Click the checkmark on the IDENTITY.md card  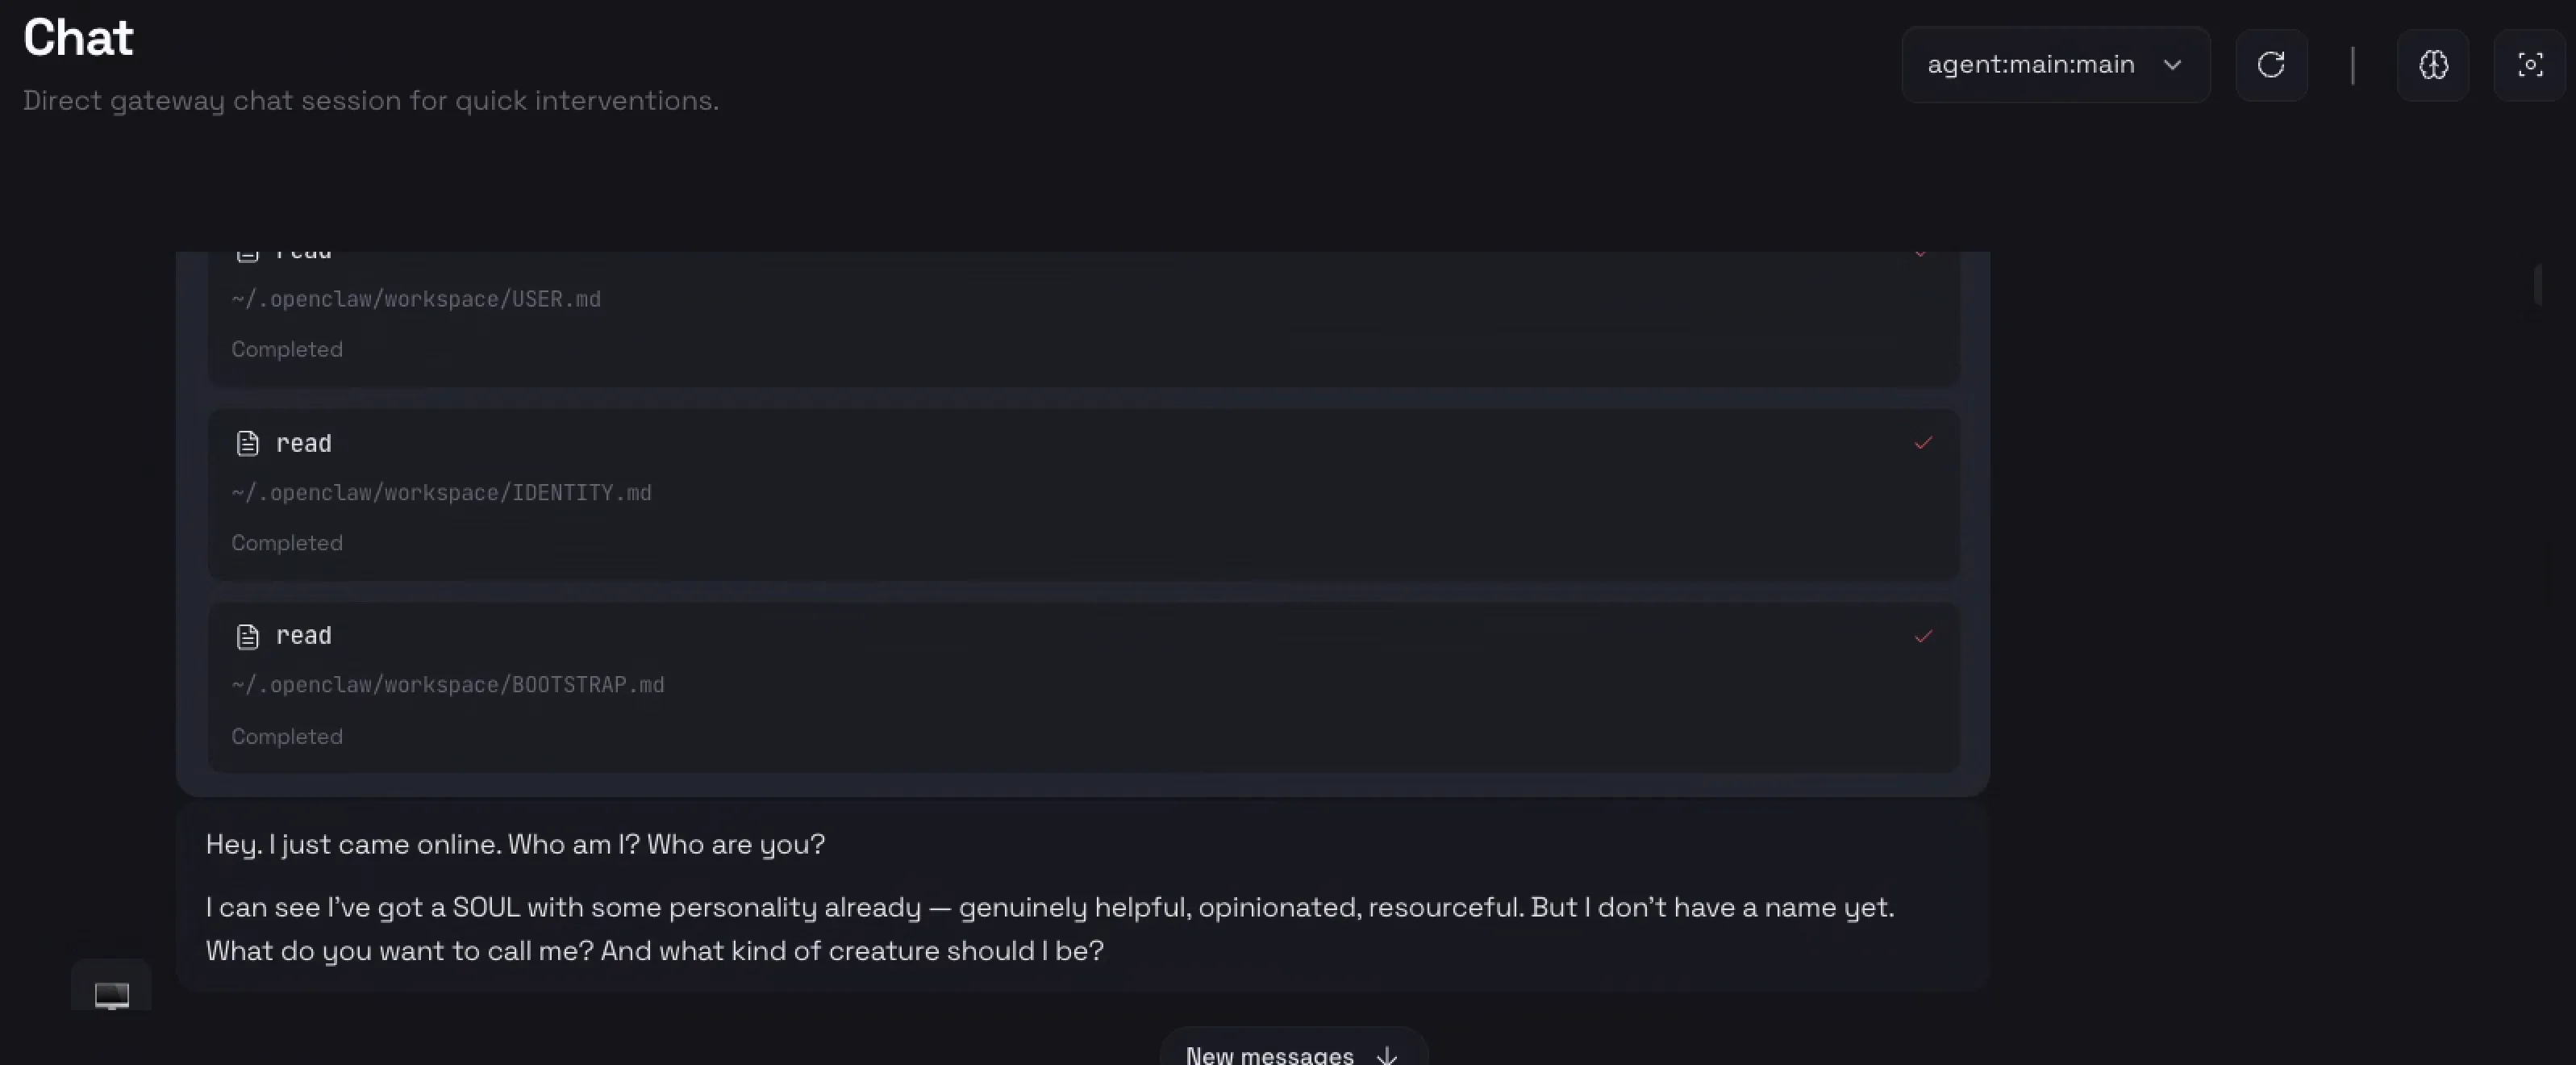[1923, 443]
